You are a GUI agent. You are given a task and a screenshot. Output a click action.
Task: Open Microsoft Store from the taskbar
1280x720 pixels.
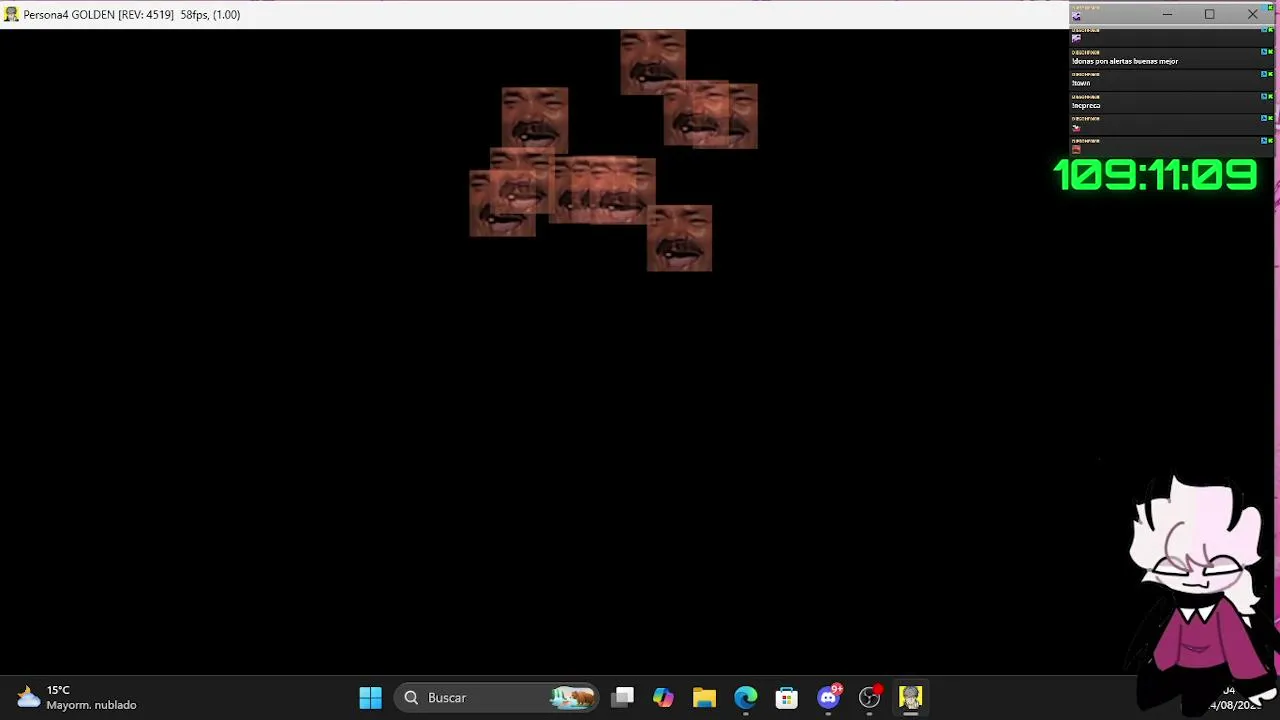[787, 697]
